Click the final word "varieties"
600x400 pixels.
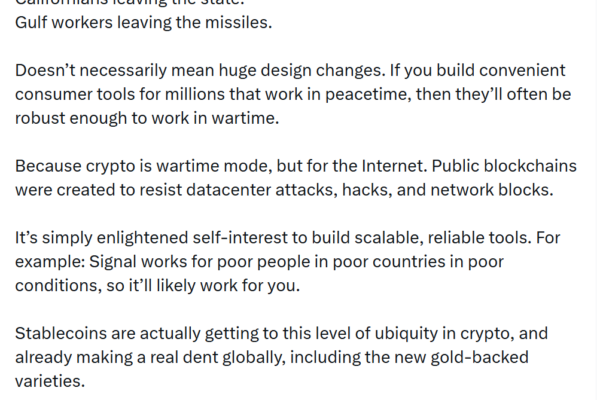click(50, 380)
